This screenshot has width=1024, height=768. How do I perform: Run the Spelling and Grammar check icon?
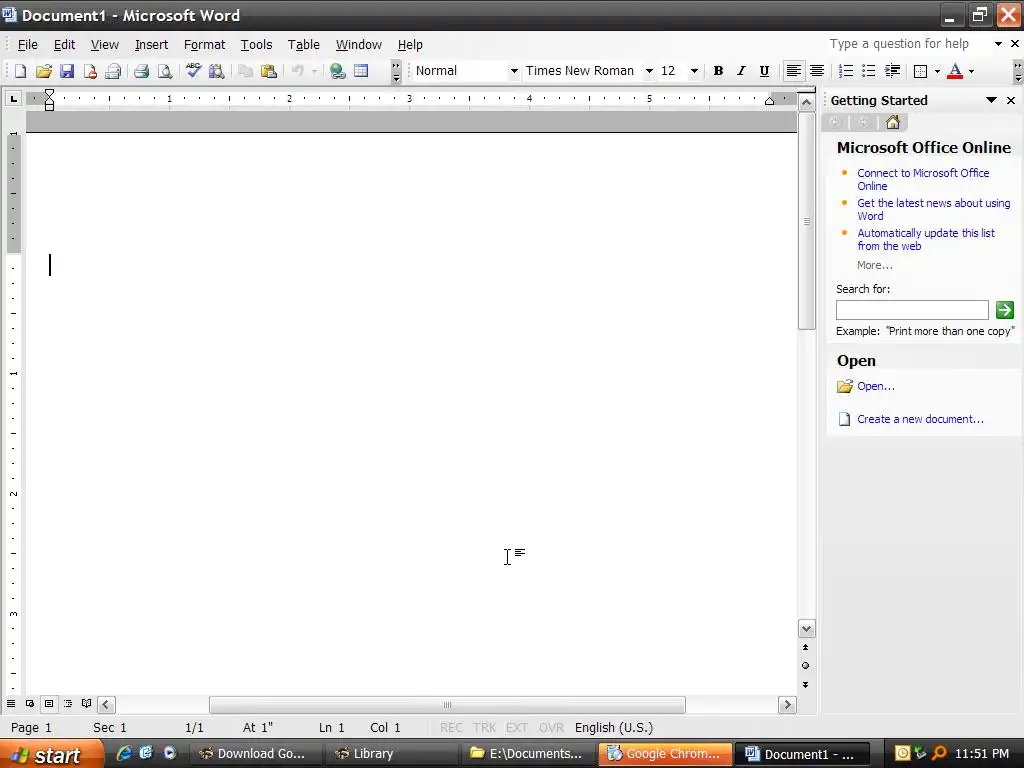(193, 71)
